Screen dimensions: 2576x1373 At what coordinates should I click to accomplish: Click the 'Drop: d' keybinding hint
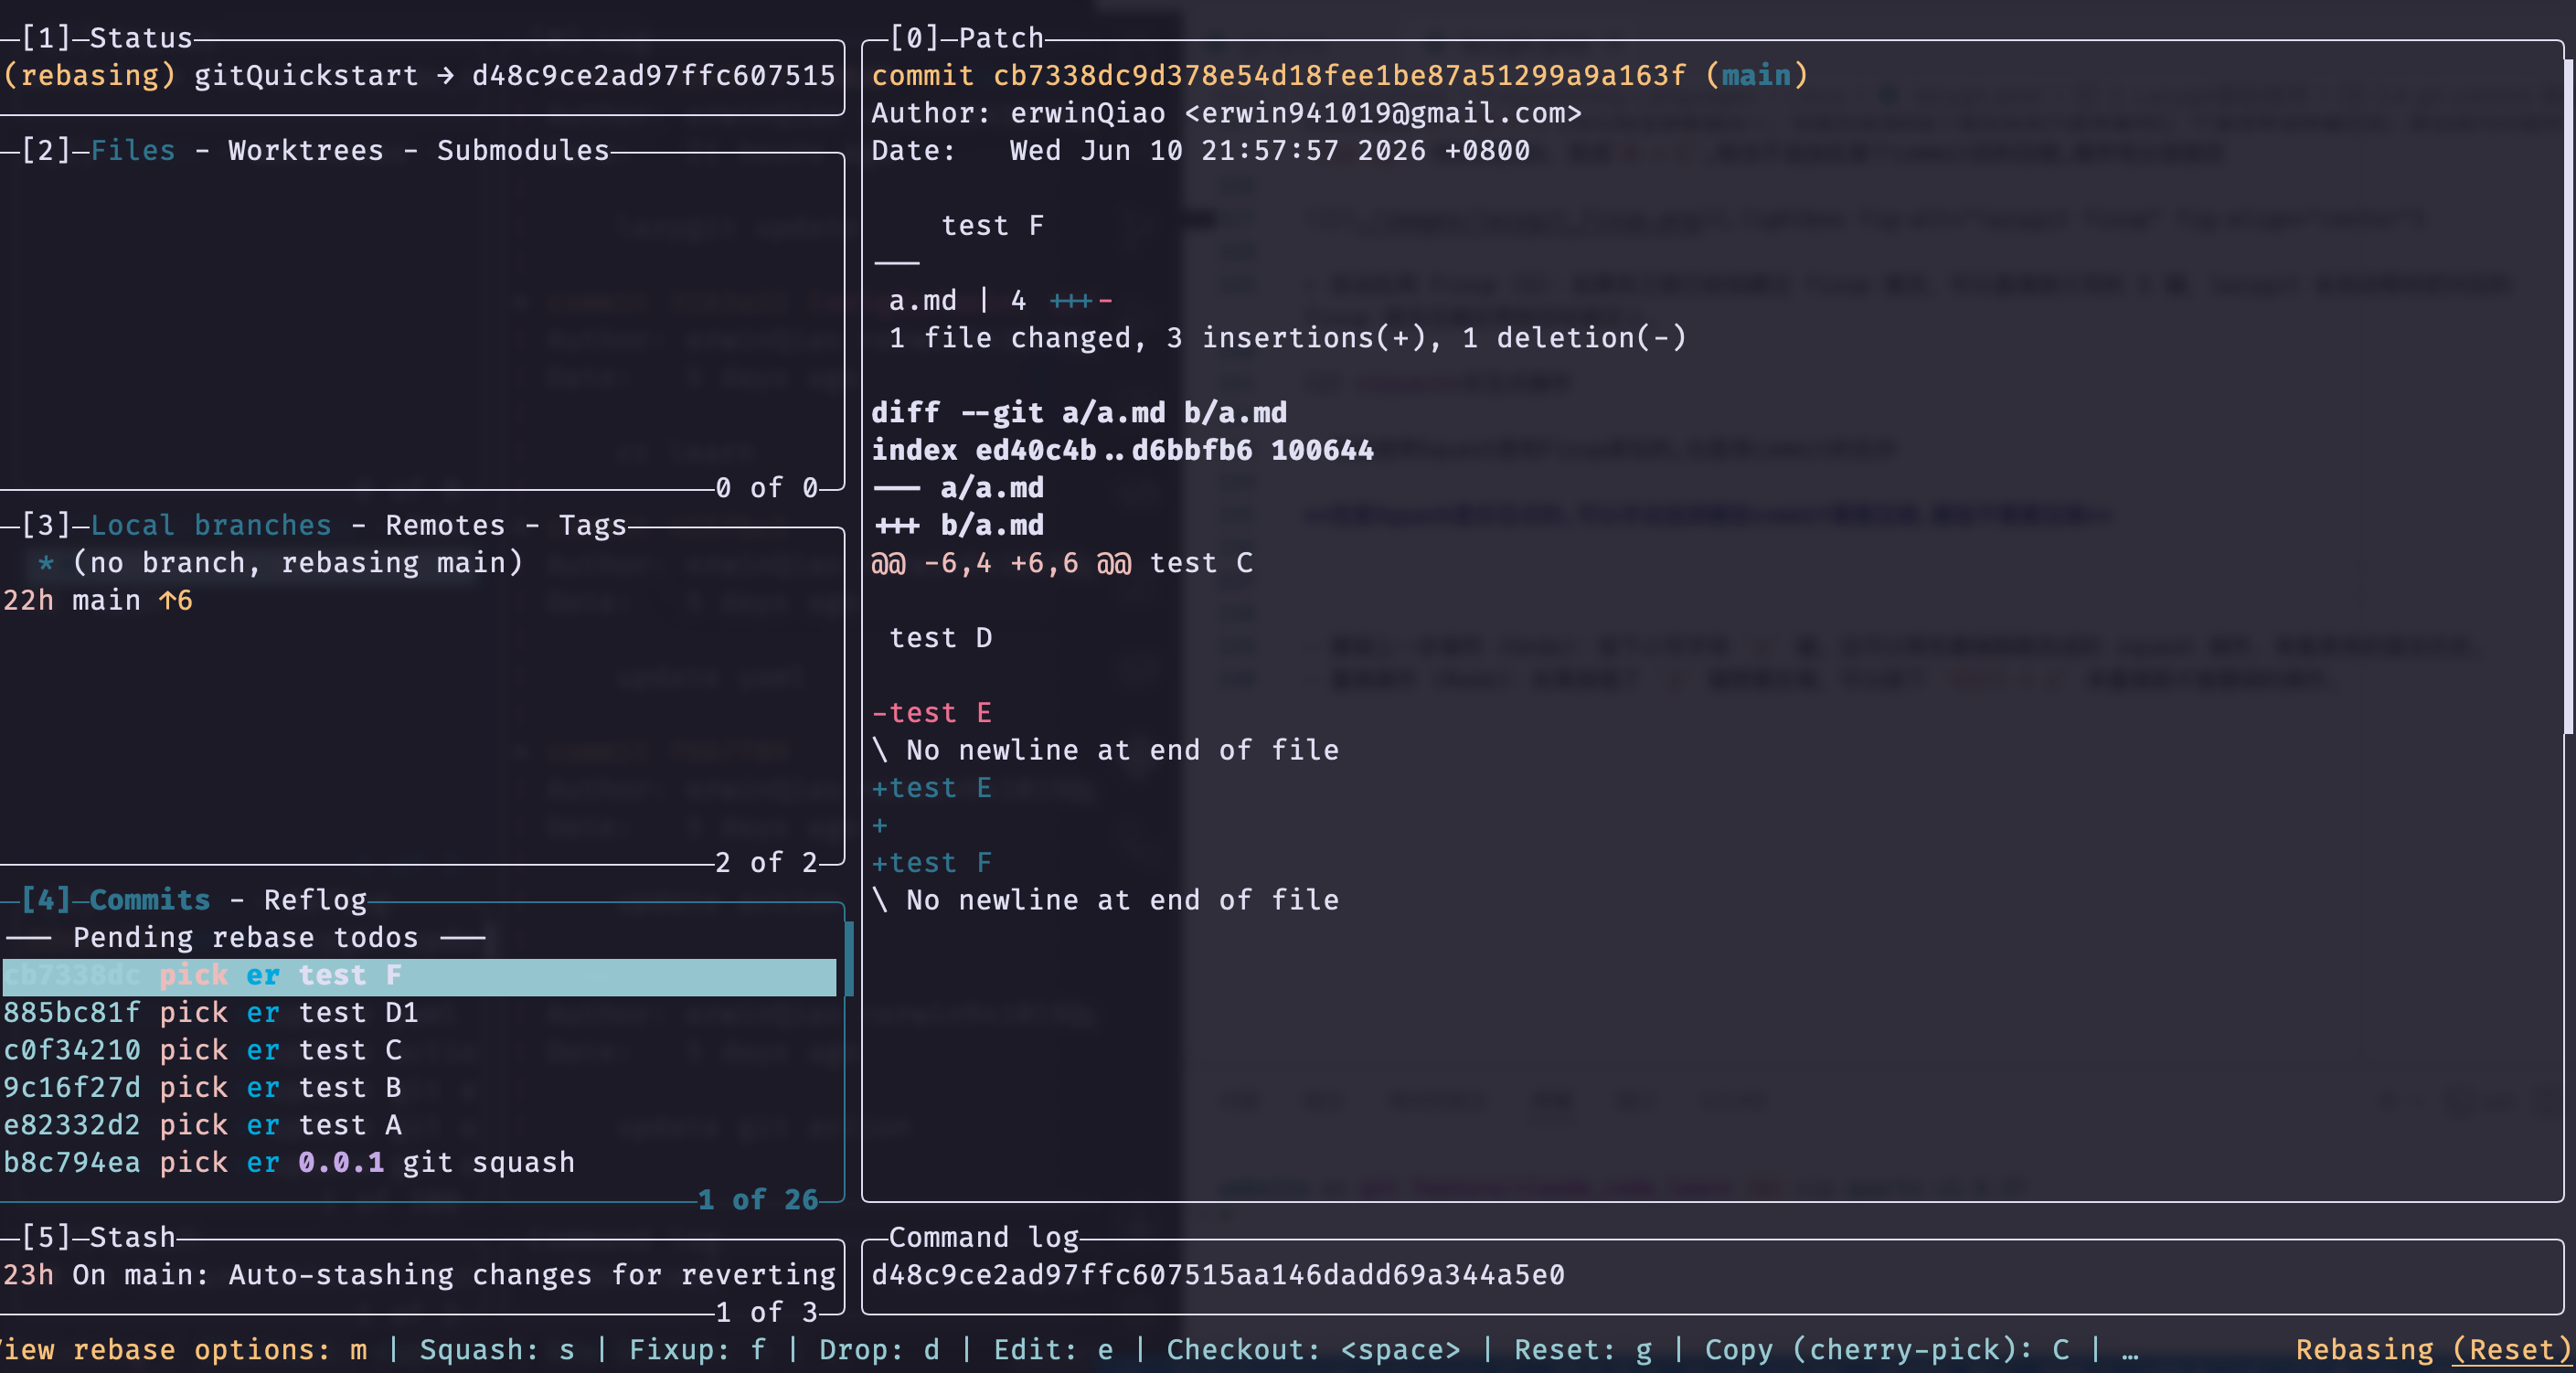879,1350
